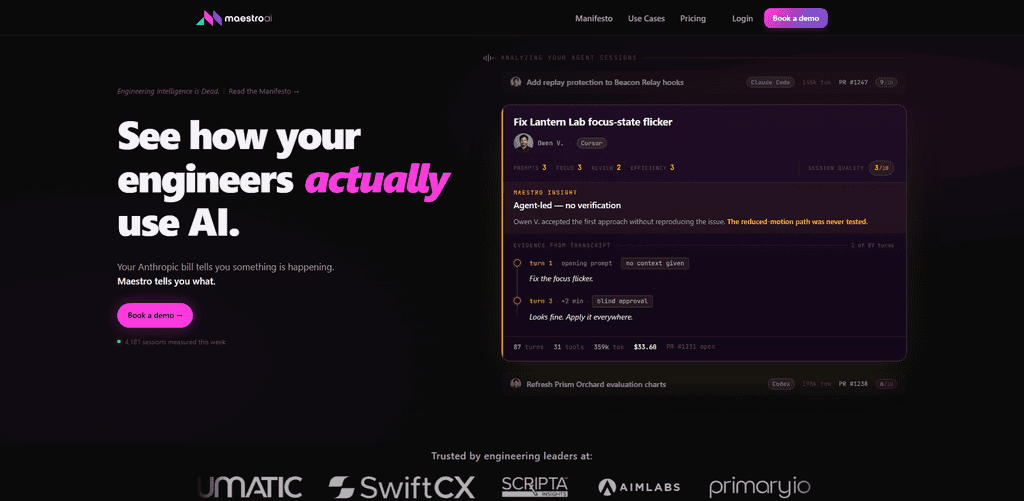Click the 31 tools stat

[569, 347]
